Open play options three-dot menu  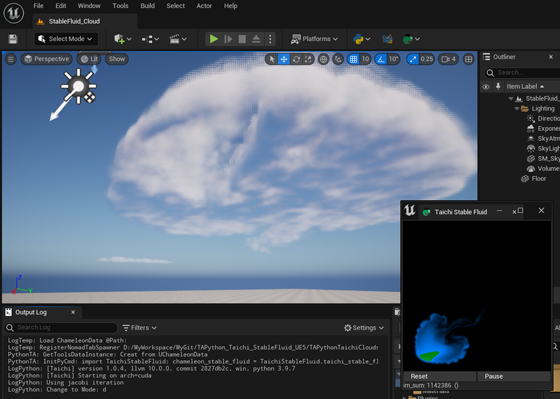tap(270, 39)
